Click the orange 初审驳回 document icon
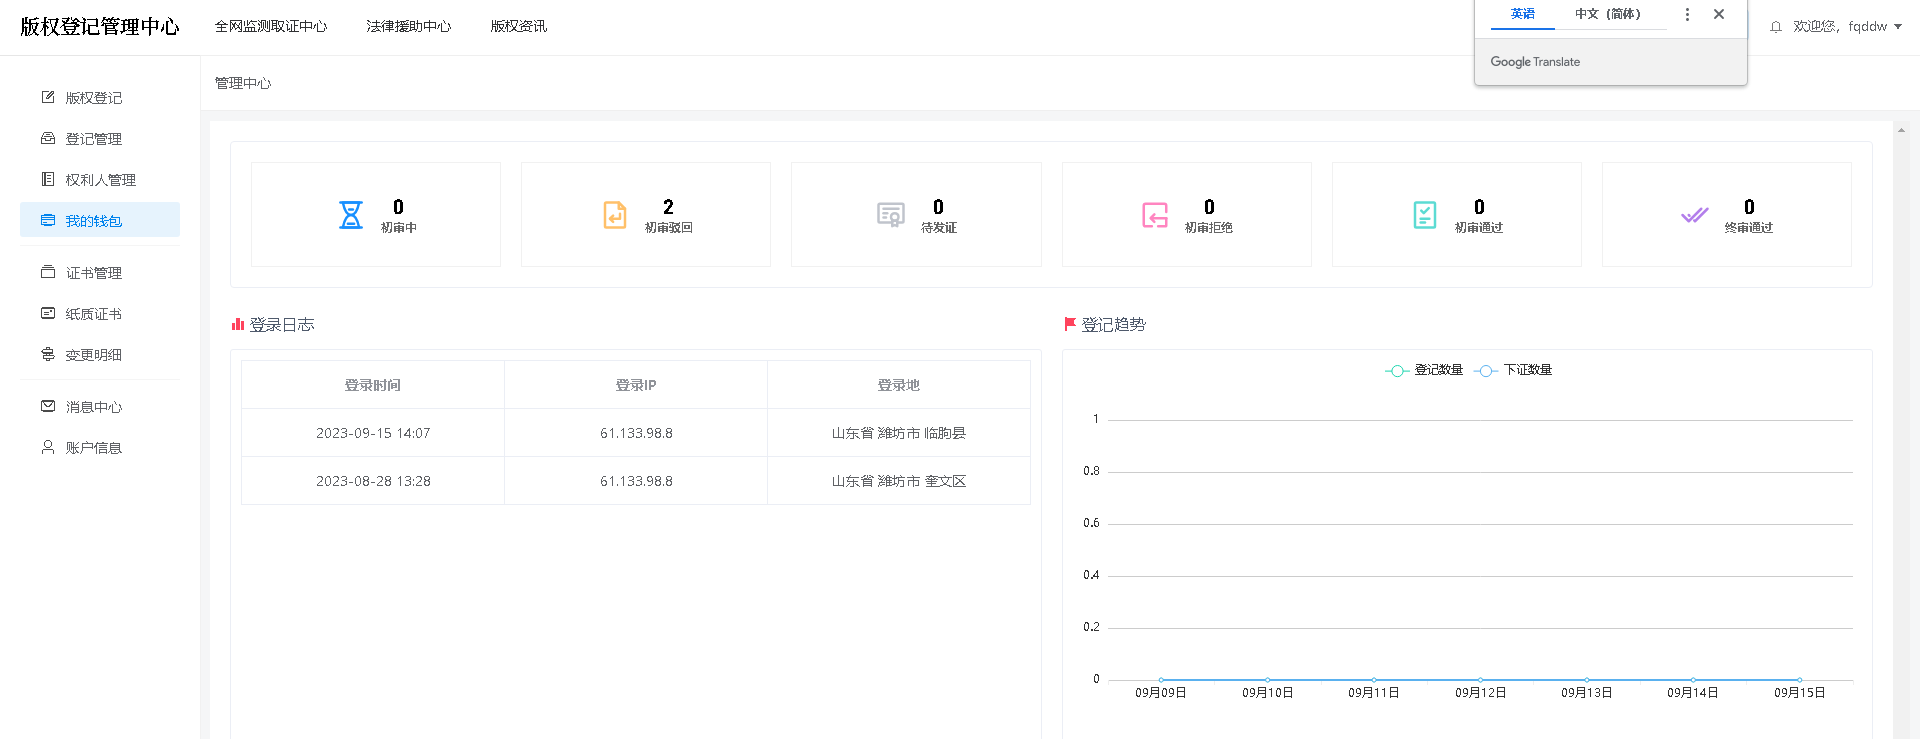Image resolution: width=1920 pixels, height=739 pixels. tap(615, 215)
